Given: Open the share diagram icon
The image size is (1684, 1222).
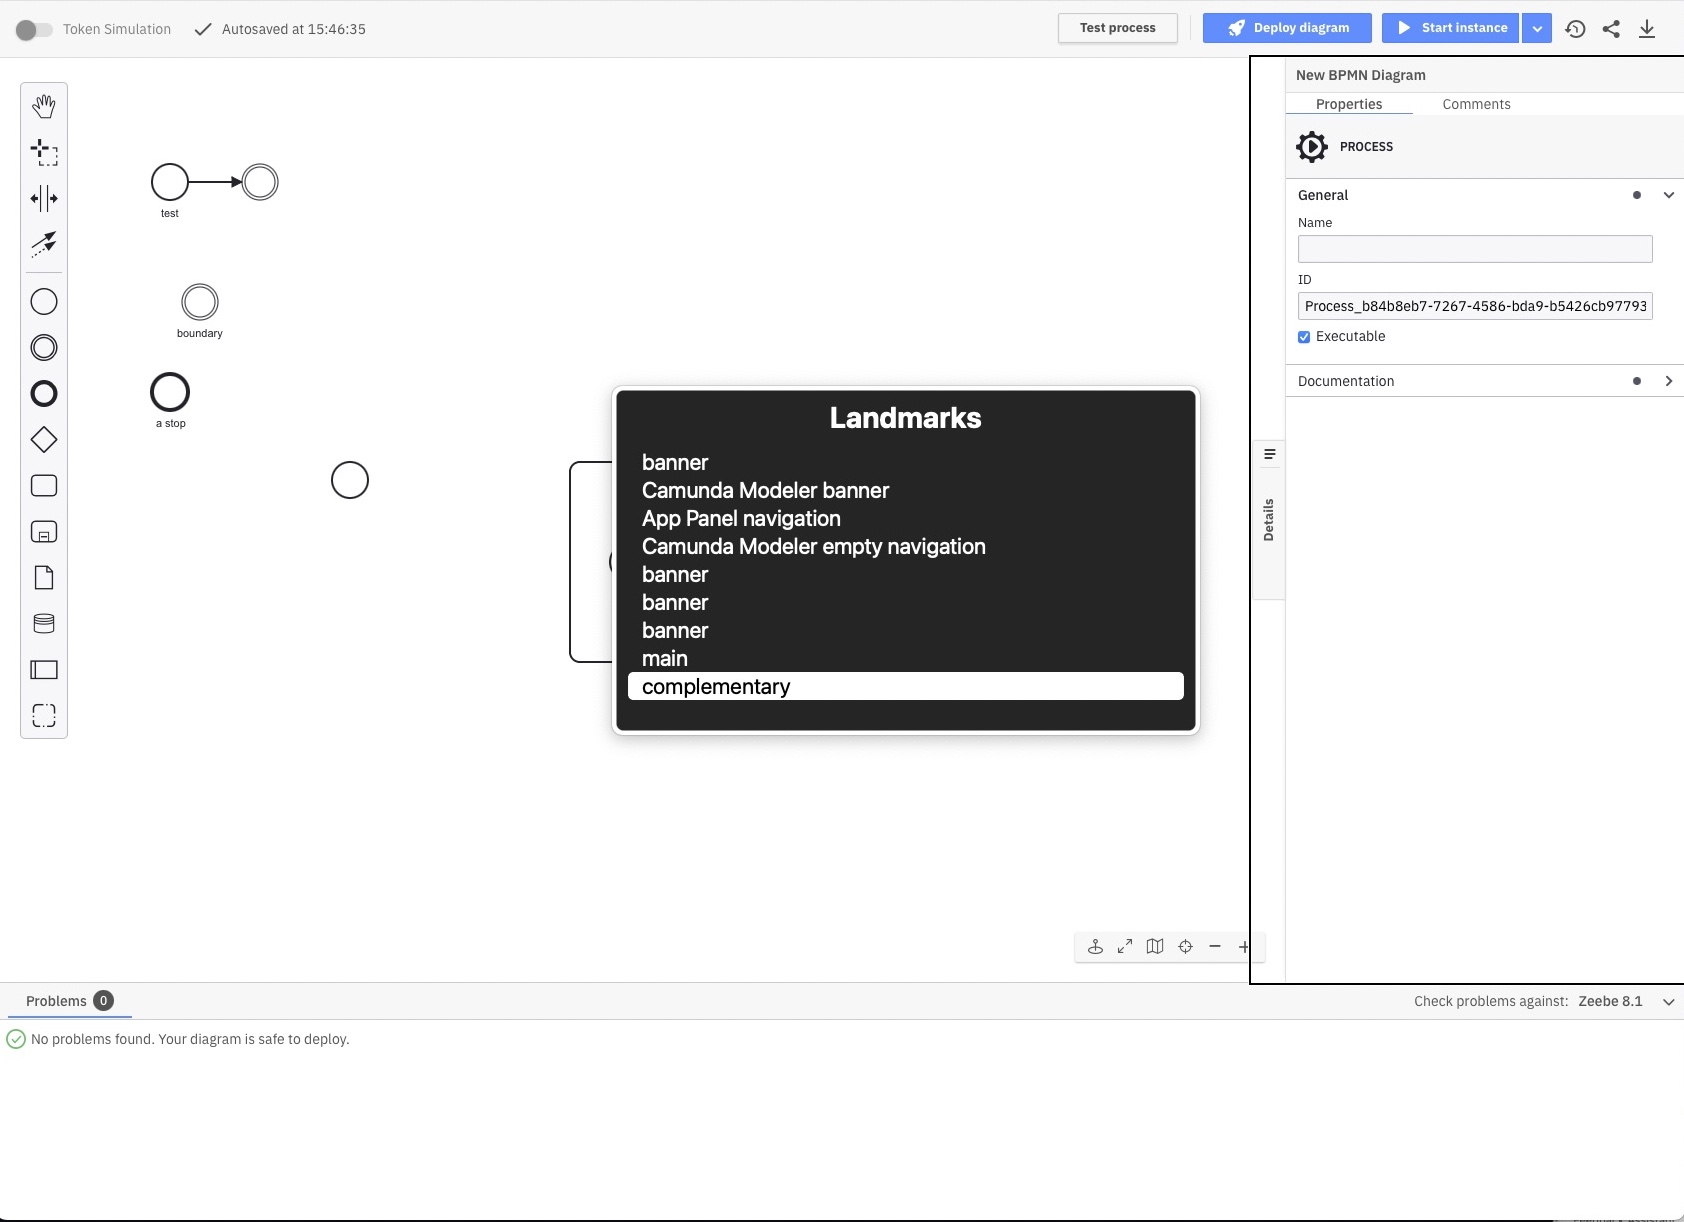Looking at the screenshot, I should coord(1611,28).
